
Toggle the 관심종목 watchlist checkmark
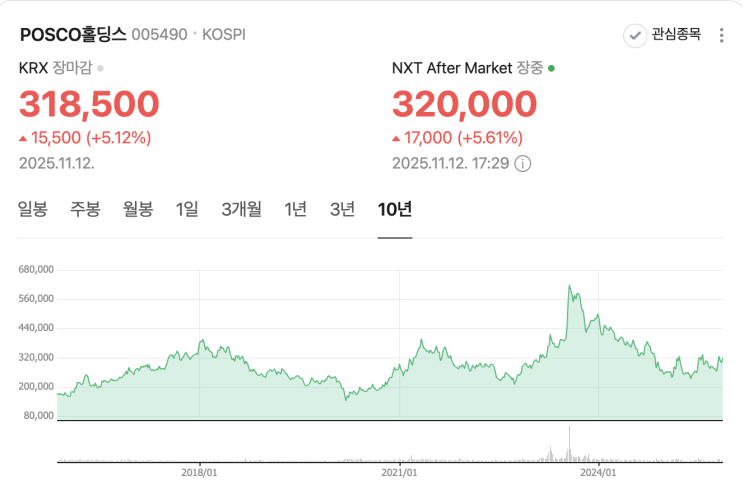(x=635, y=36)
